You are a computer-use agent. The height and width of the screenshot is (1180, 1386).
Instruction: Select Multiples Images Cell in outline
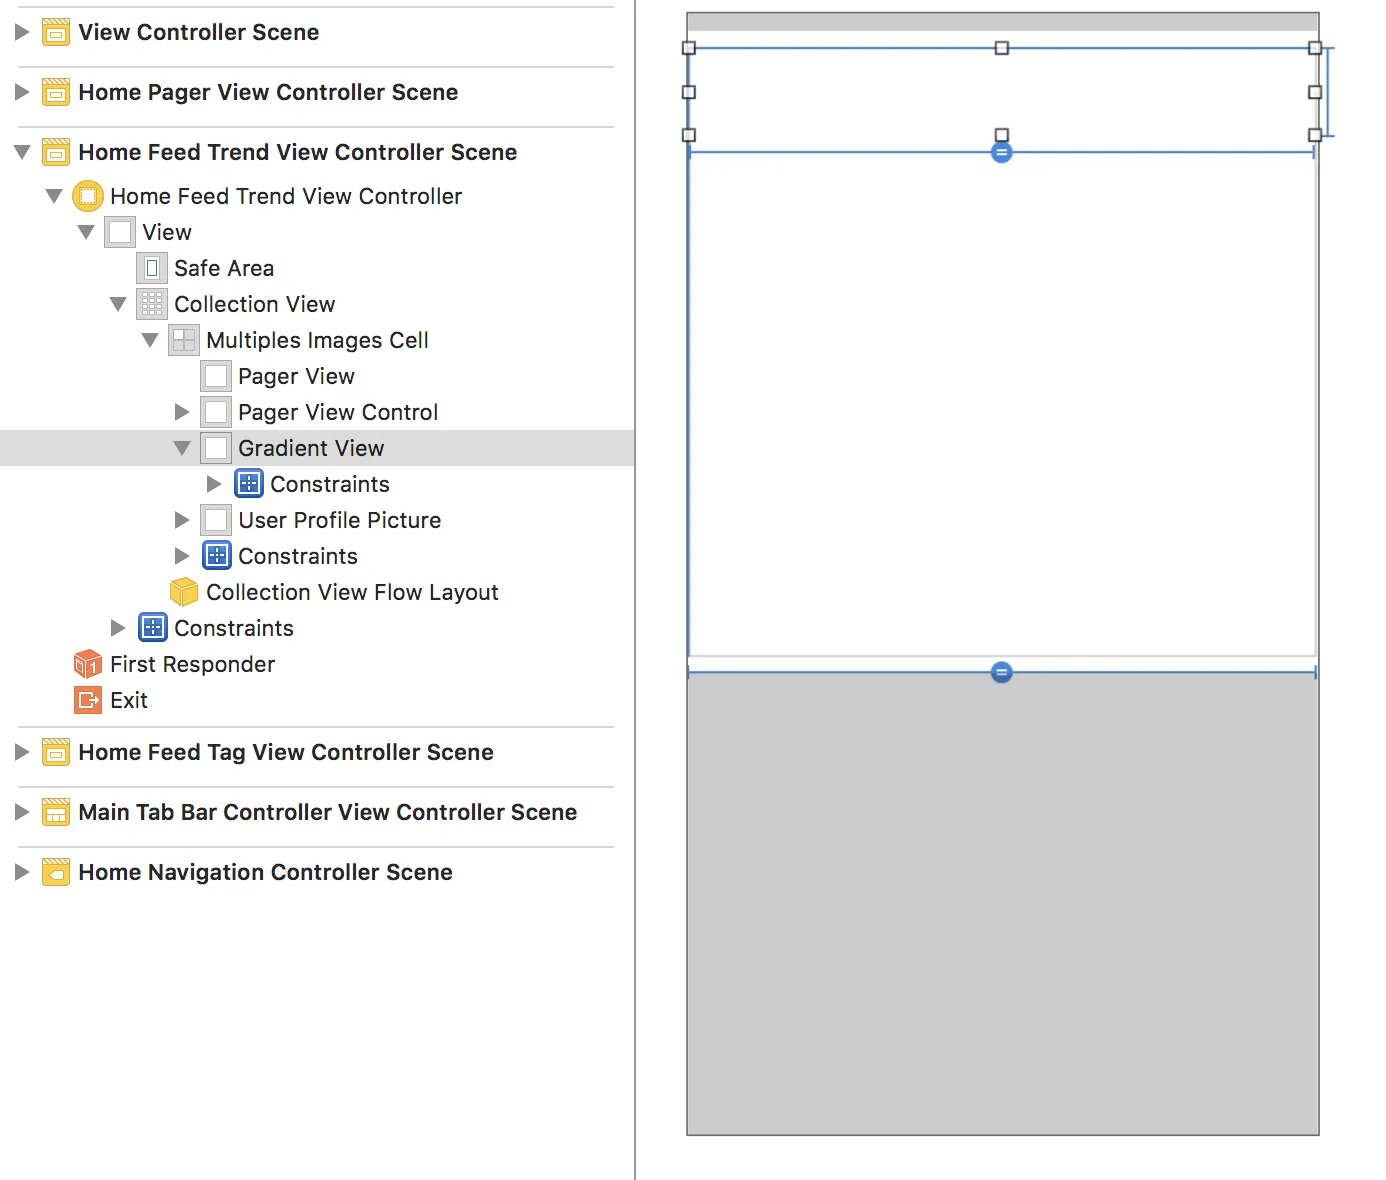317,340
